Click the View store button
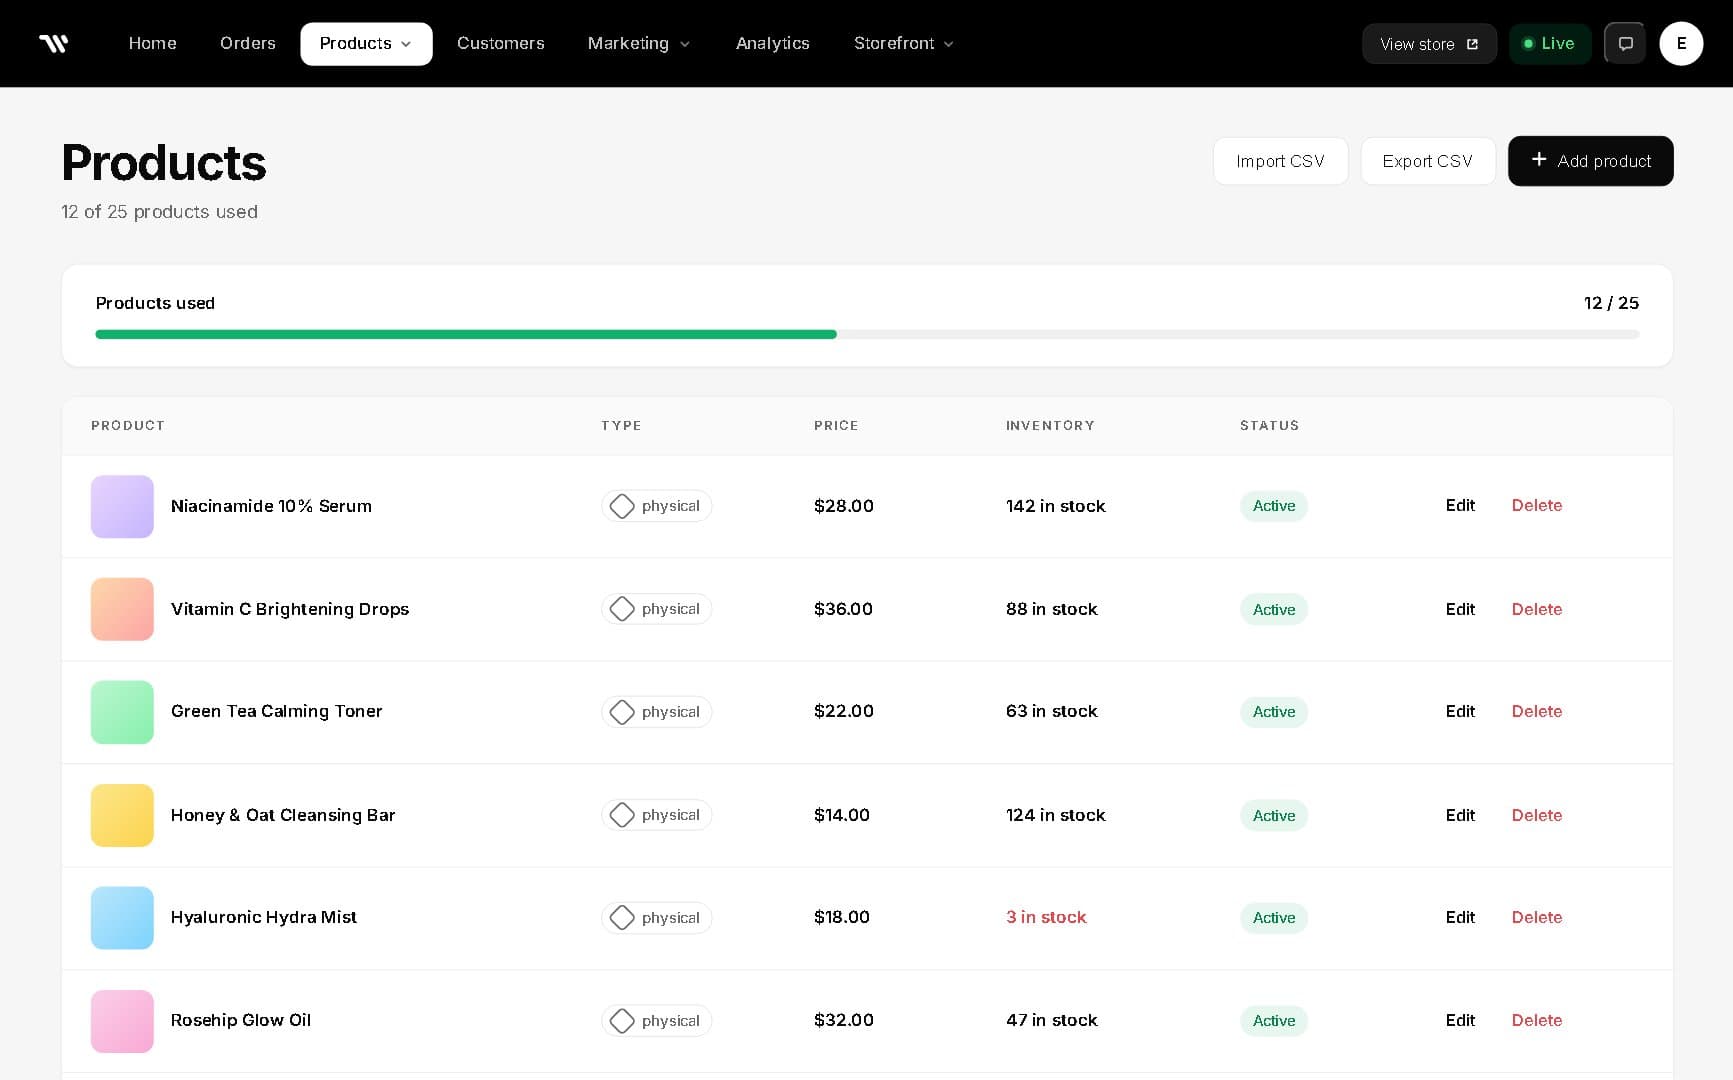 [1429, 43]
